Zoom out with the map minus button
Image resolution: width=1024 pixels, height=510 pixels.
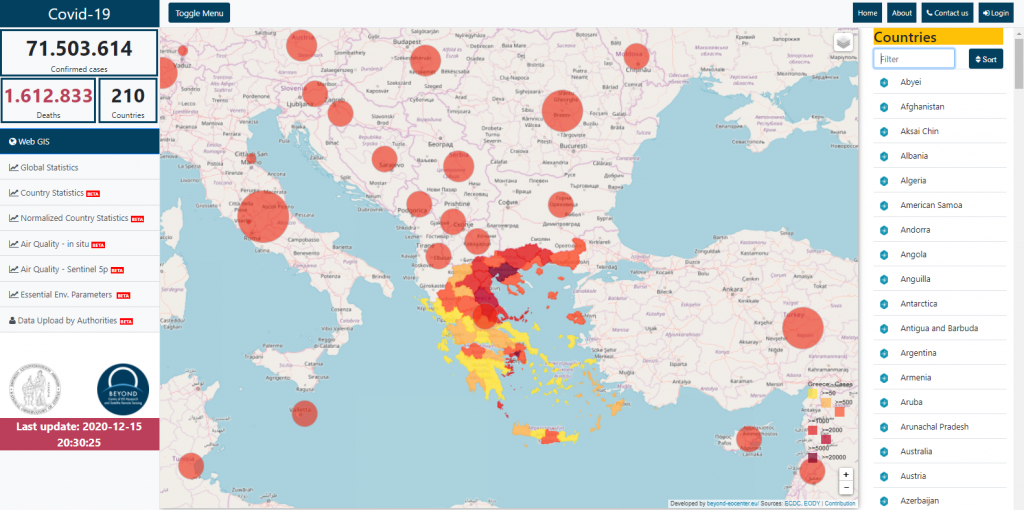846,487
